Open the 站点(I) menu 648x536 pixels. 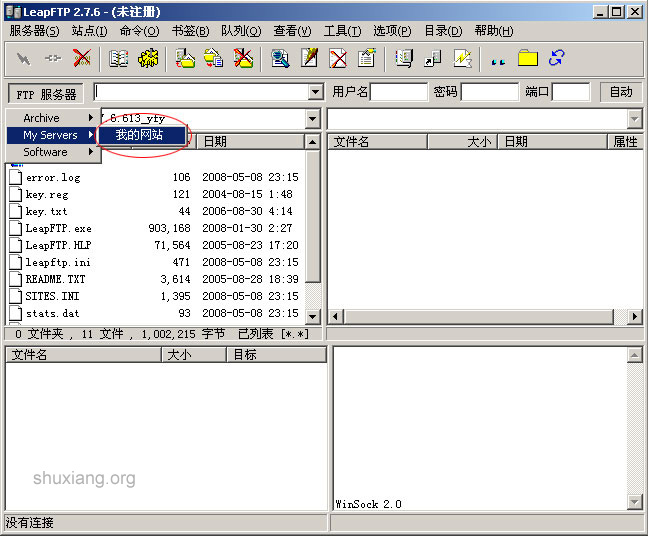coord(89,31)
